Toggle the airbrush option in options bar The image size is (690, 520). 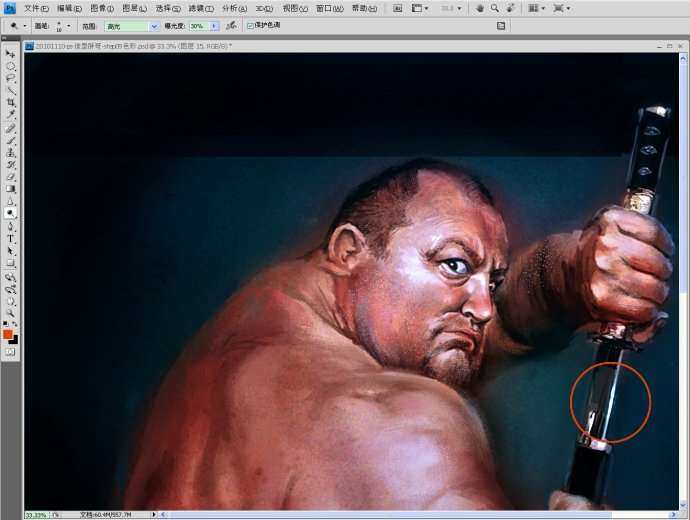coord(231,26)
